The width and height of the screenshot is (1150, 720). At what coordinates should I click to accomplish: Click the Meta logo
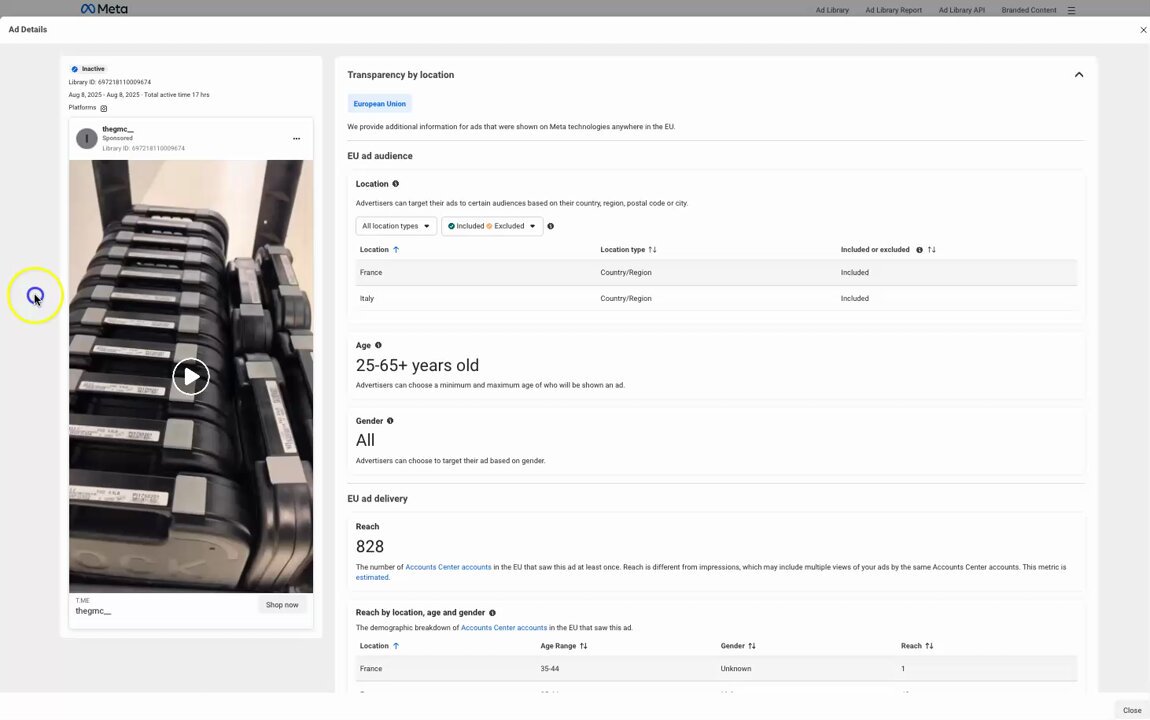point(104,9)
